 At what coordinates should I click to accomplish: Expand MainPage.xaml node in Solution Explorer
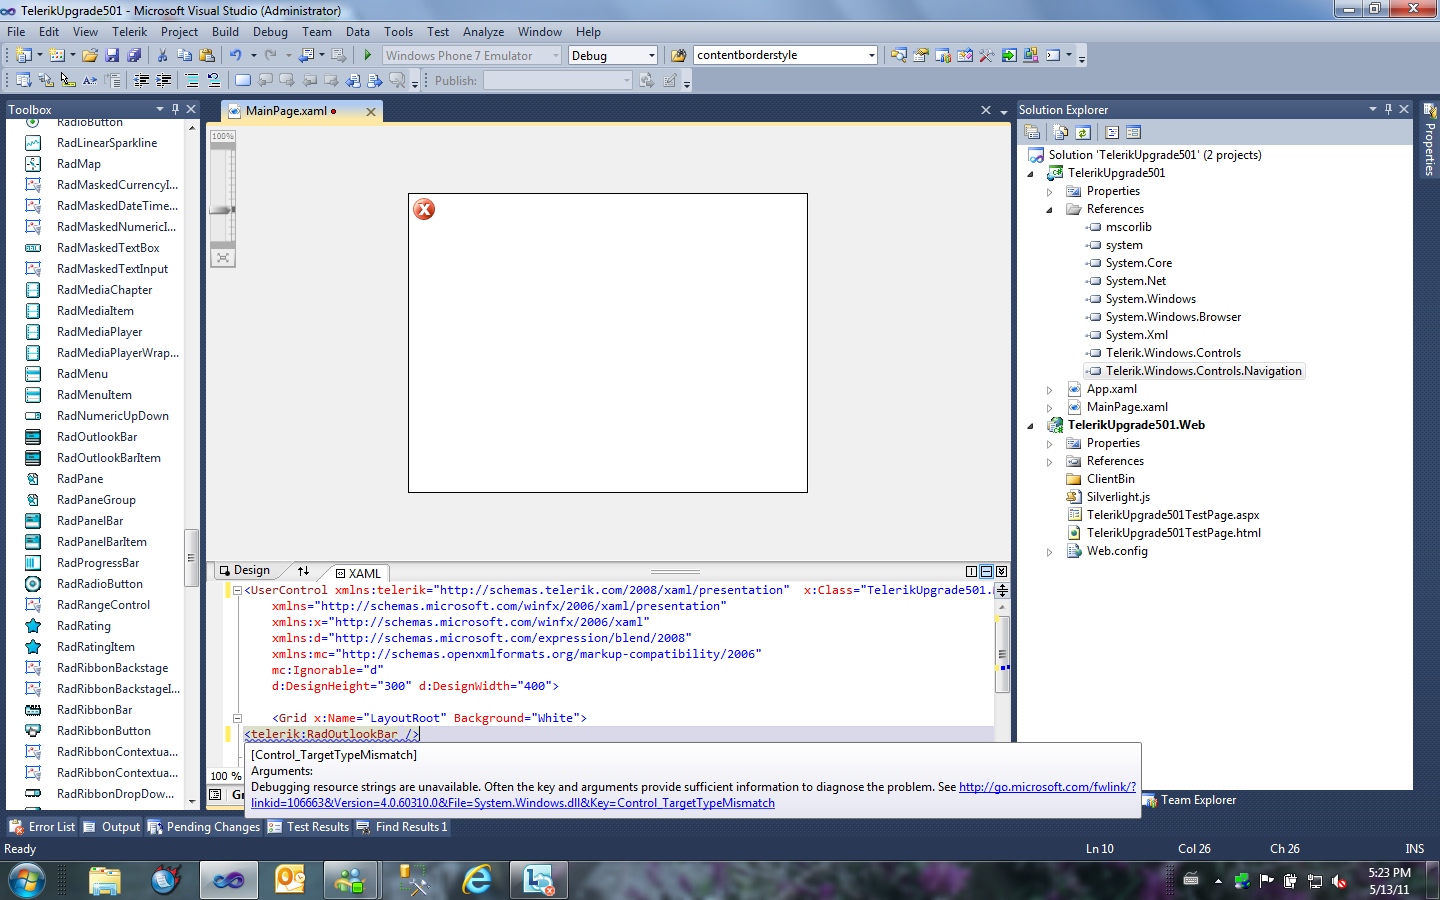(x=1049, y=408)
